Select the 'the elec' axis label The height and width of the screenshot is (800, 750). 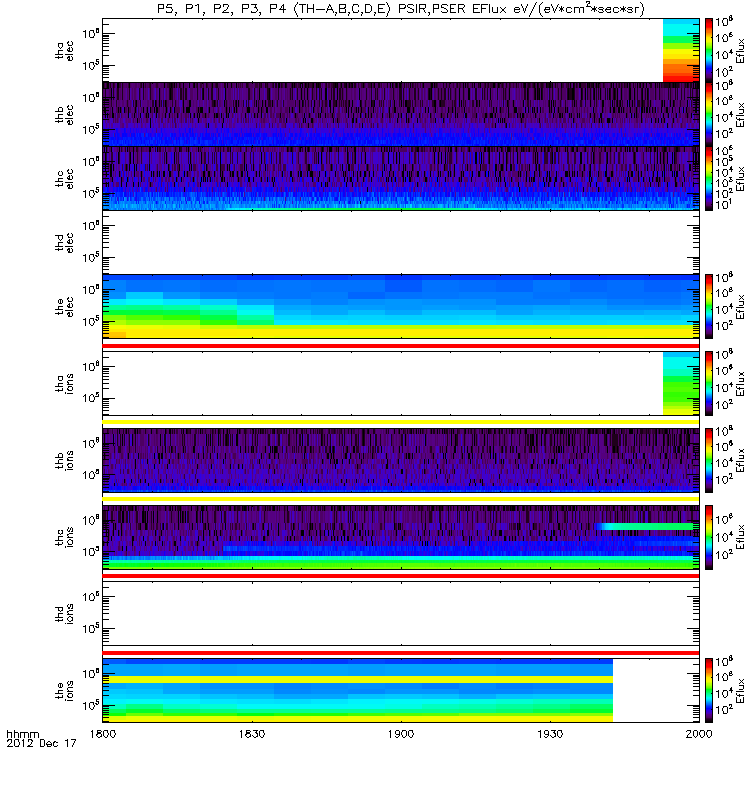pyautogui.click(x=64, y=307)
